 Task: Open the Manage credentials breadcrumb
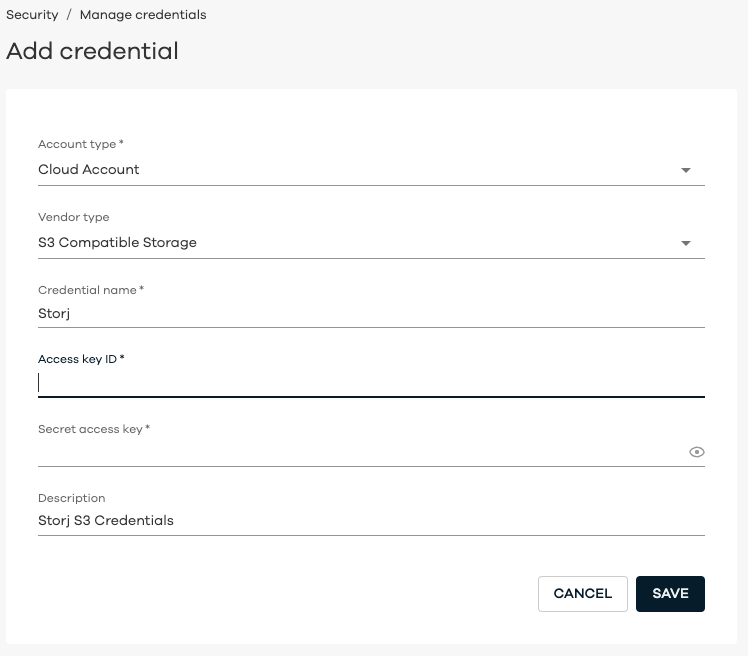click(x=143, y=15)
